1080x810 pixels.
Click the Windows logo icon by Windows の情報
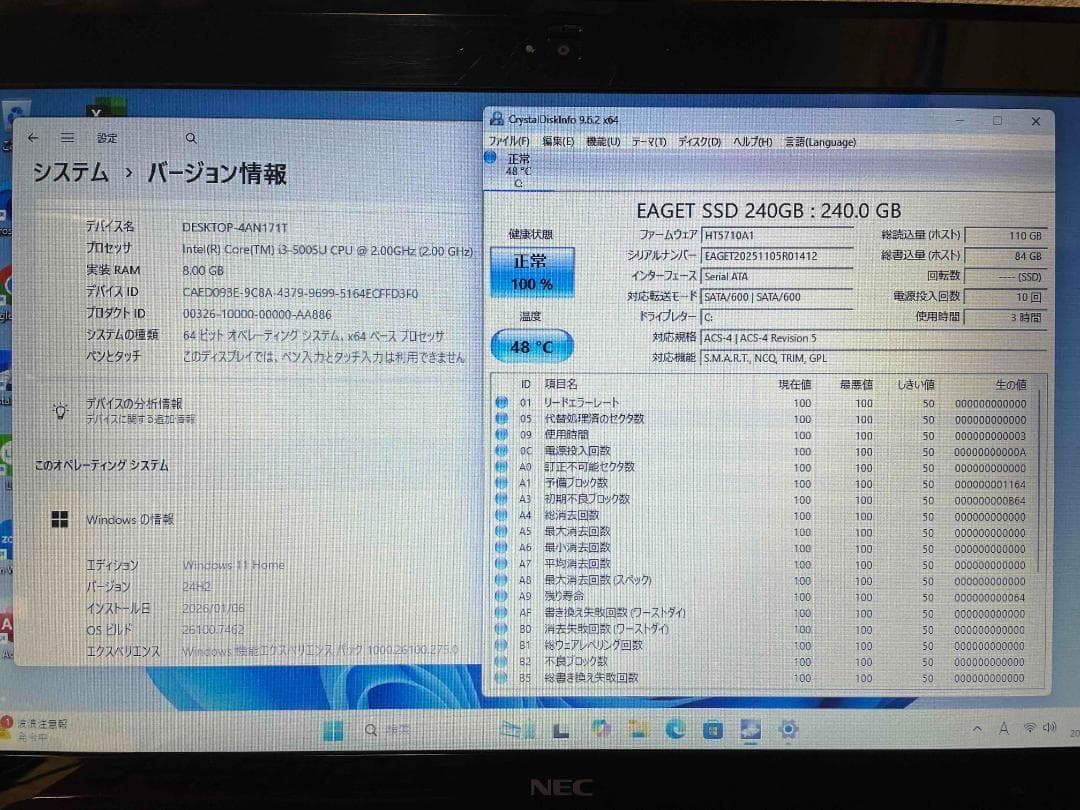coord(60,520)
